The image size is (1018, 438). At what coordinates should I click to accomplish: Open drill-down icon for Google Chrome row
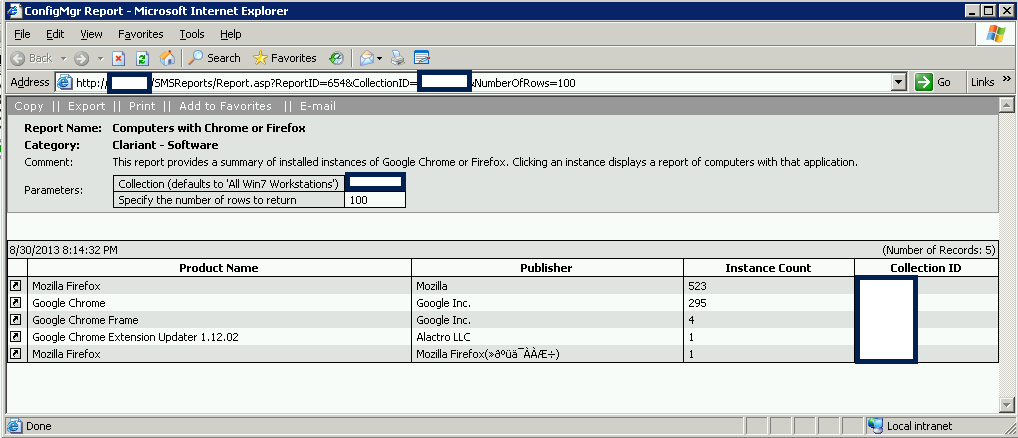click(x=17, y=302)
